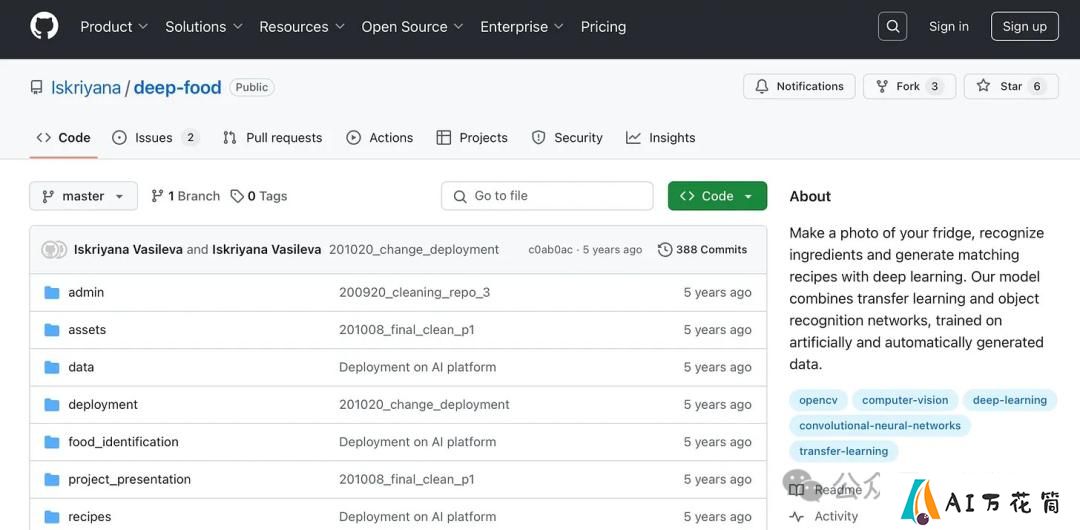Click the Sign in link
Screen dimensions: 1080x530
[948, 26]
